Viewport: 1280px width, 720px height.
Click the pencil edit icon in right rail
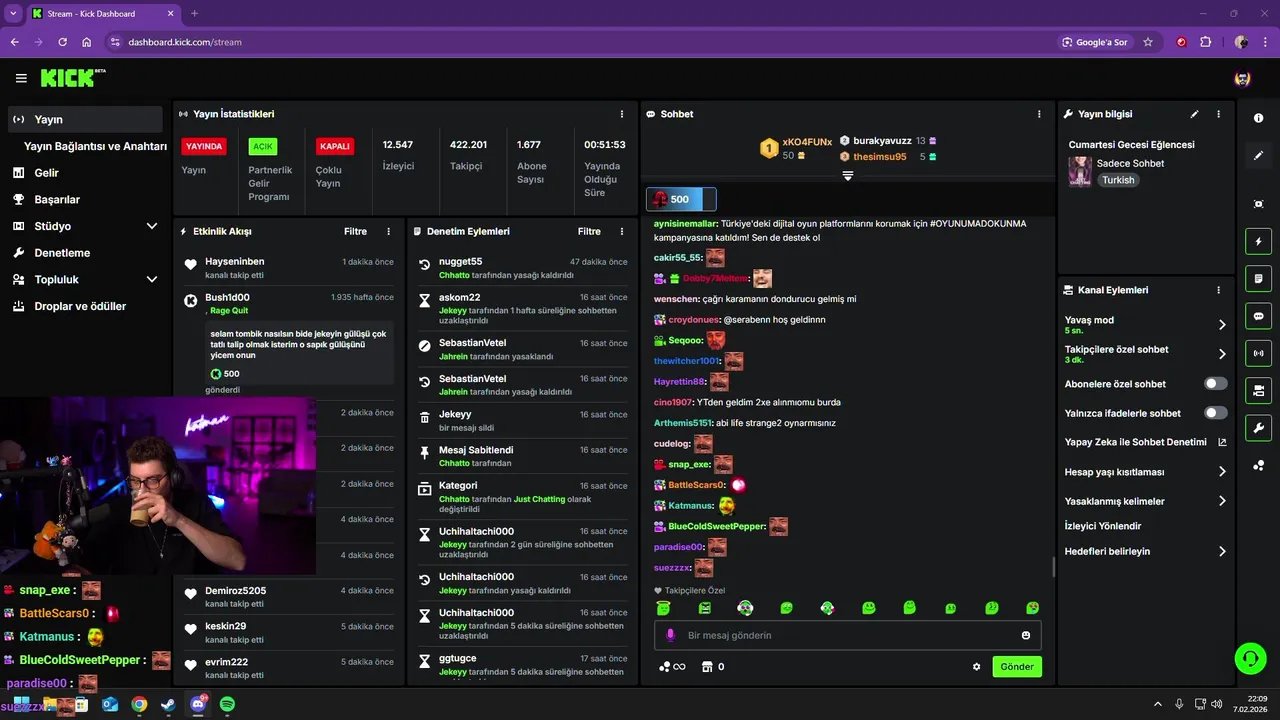[x=1258, y=156]
